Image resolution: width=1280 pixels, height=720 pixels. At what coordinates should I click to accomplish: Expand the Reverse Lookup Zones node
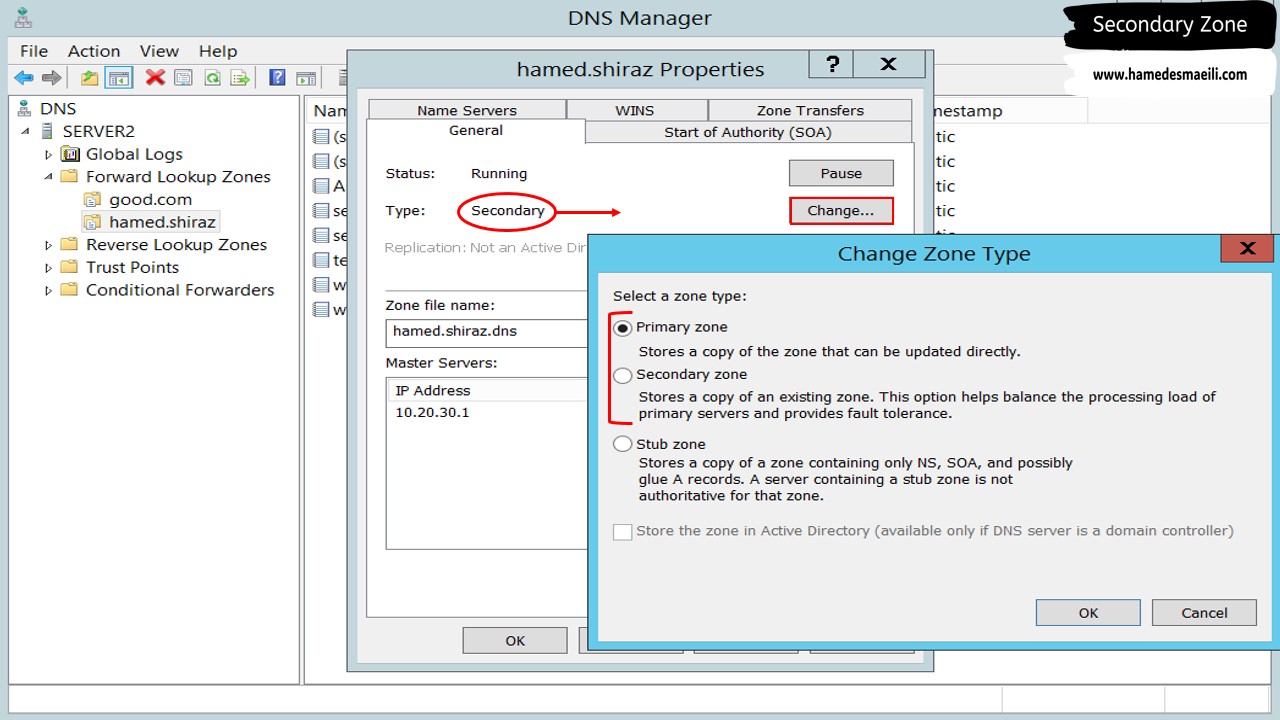click(48, 244)
